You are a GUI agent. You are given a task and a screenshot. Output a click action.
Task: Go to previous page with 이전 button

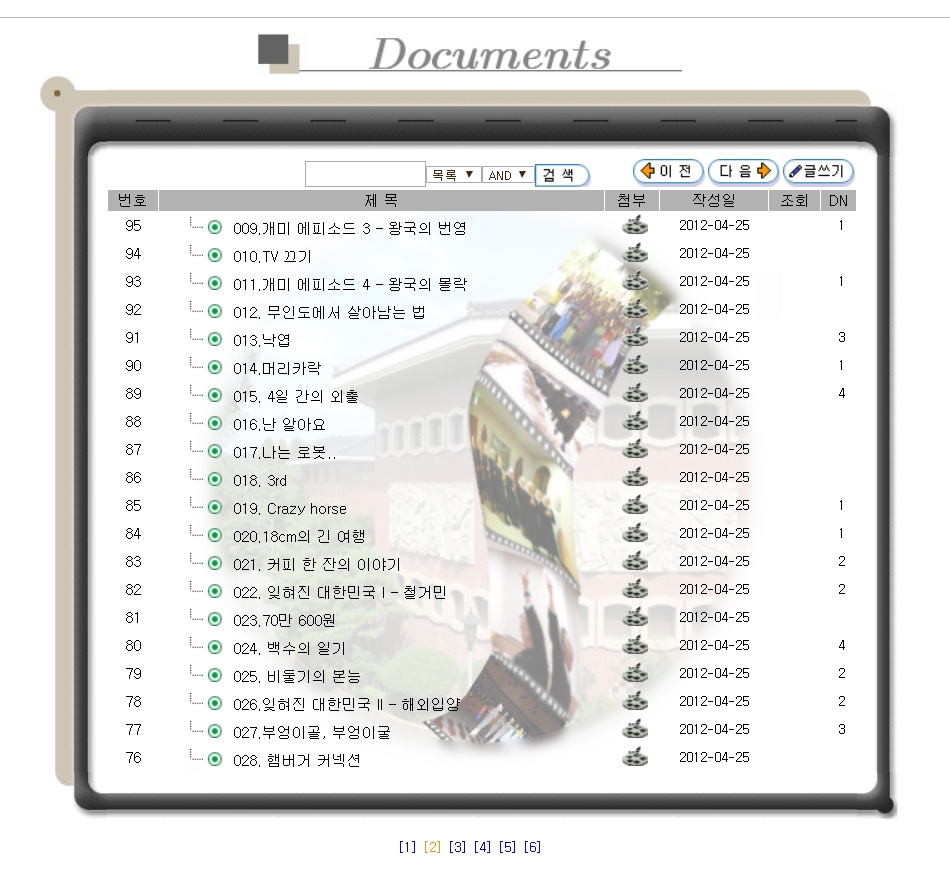click(x=668, y=171)
